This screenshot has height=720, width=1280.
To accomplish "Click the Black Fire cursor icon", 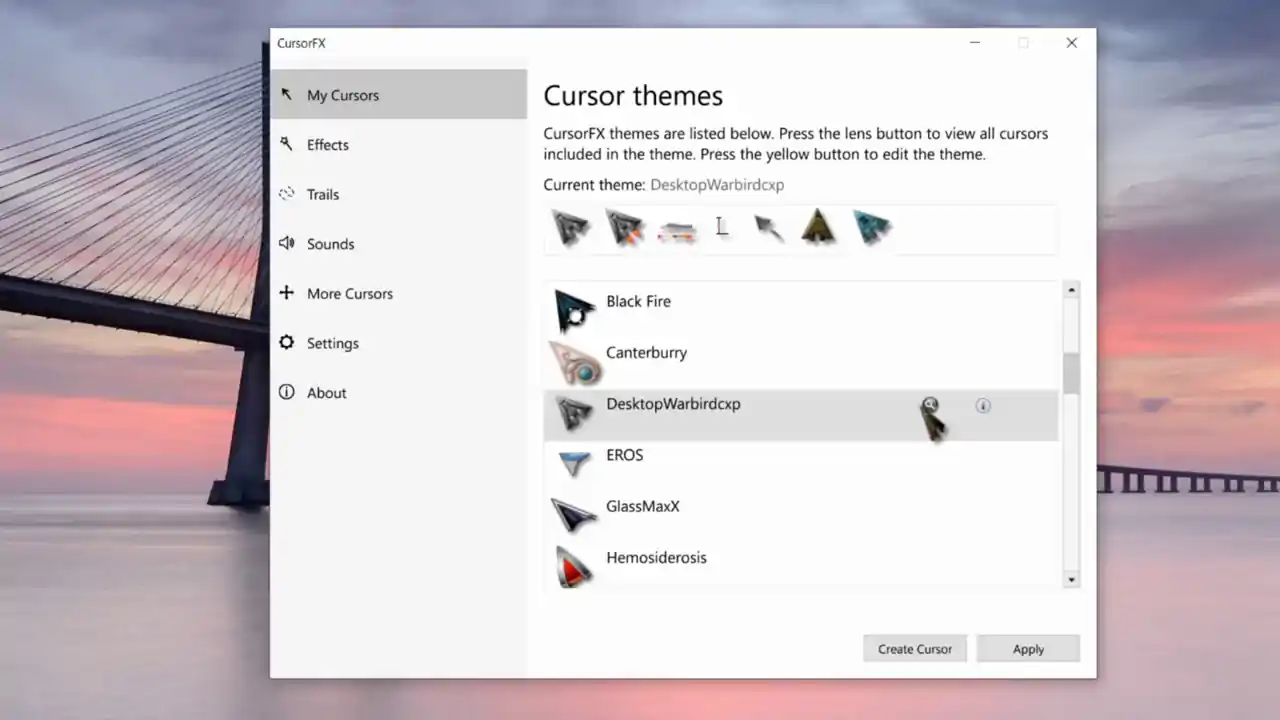I will [575, 311].
